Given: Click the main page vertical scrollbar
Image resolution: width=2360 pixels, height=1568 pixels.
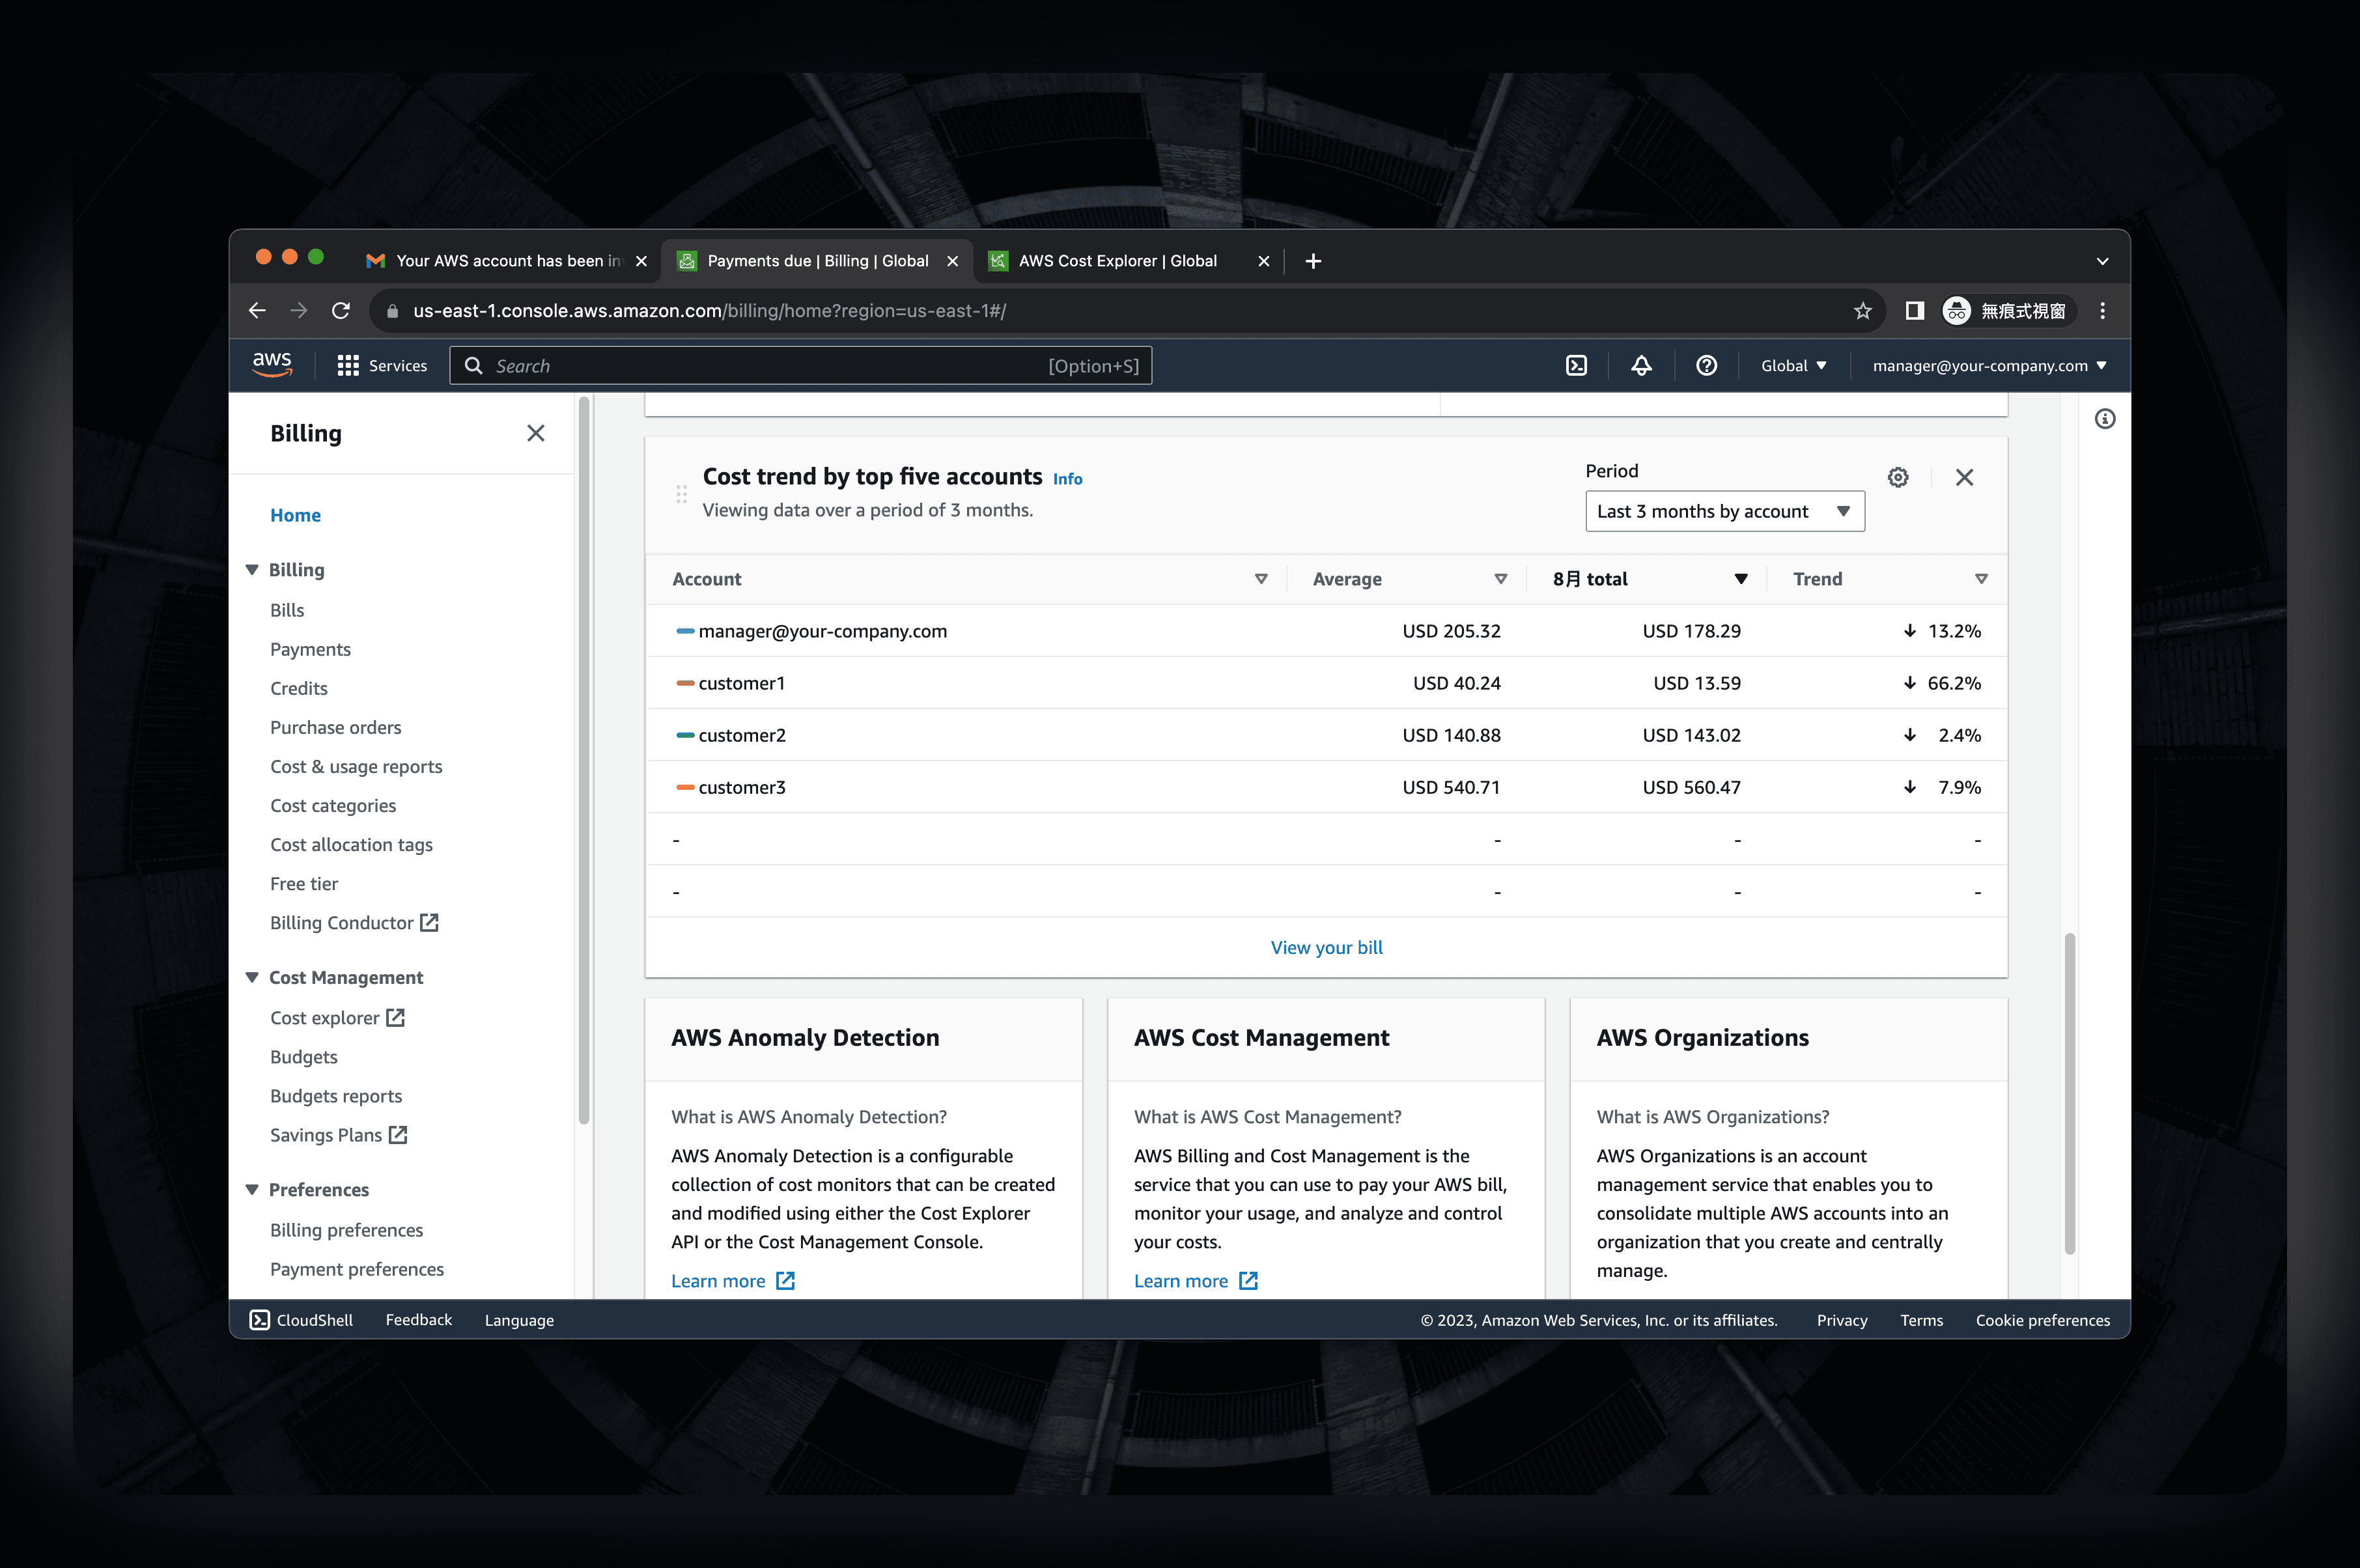Looking at the screenshot, I should (2069, 1093).
